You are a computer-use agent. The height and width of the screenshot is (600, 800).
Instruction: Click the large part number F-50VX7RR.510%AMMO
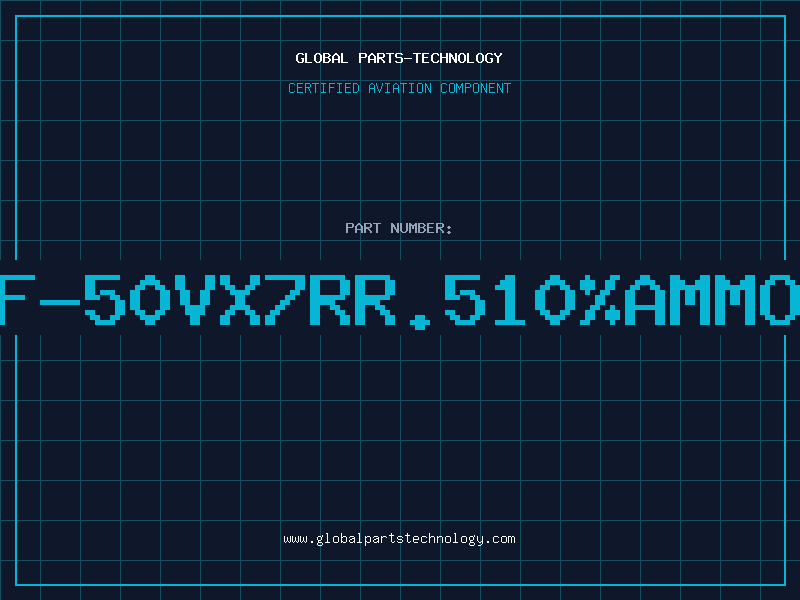pyautogui.click(x=400, y=300)
